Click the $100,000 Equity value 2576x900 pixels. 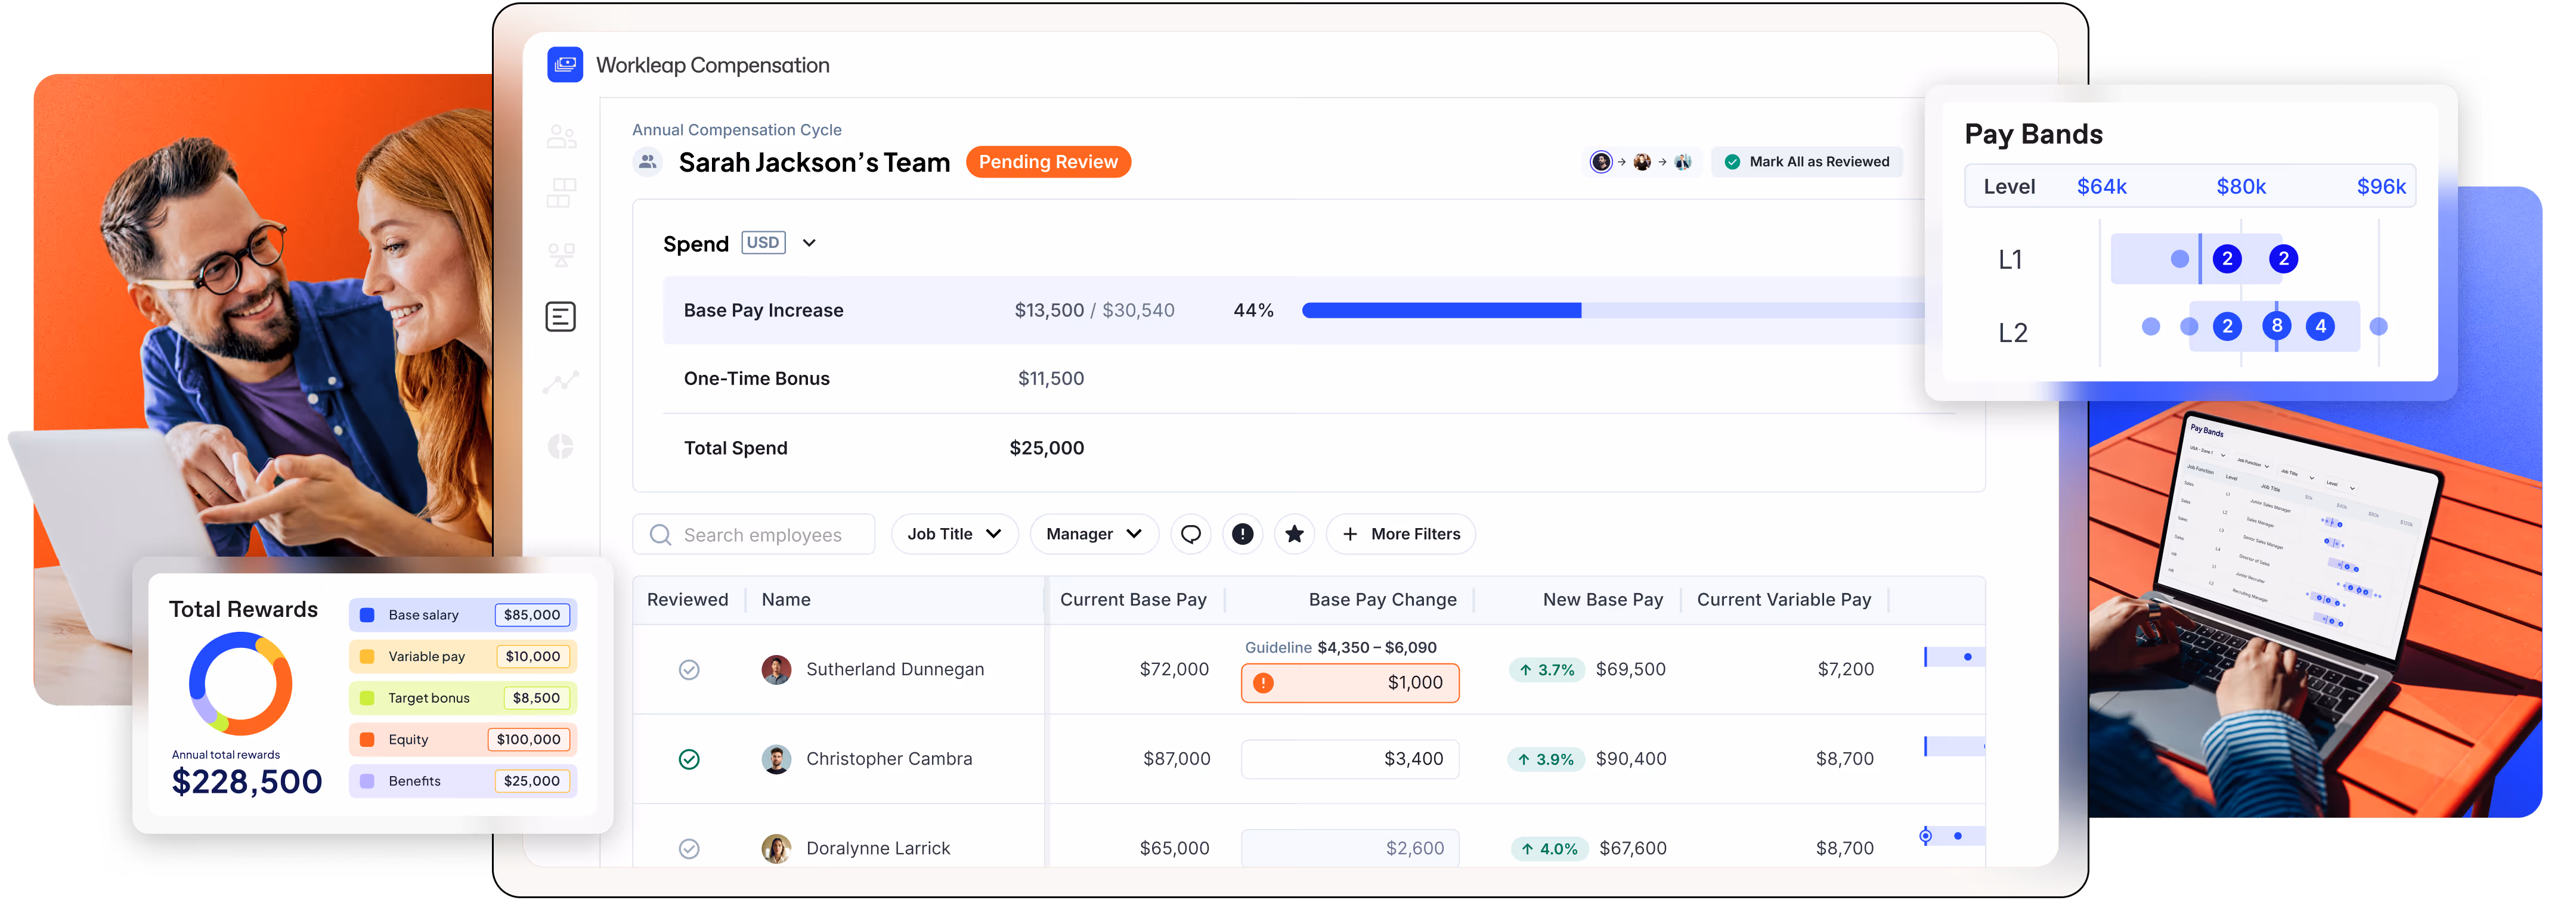click(x=529, y=740)
